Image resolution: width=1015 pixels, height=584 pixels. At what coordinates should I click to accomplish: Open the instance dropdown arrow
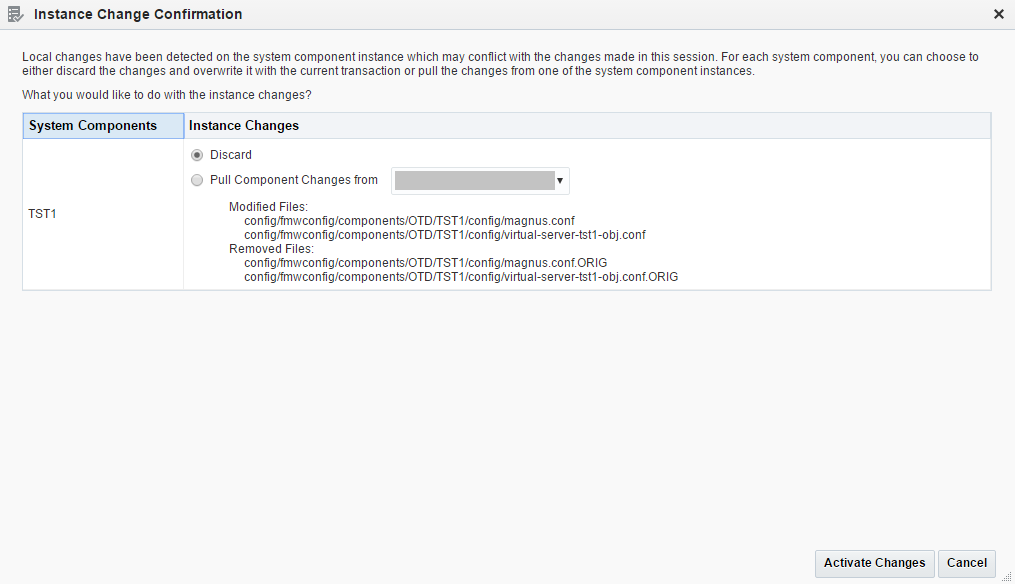point(561,181)
